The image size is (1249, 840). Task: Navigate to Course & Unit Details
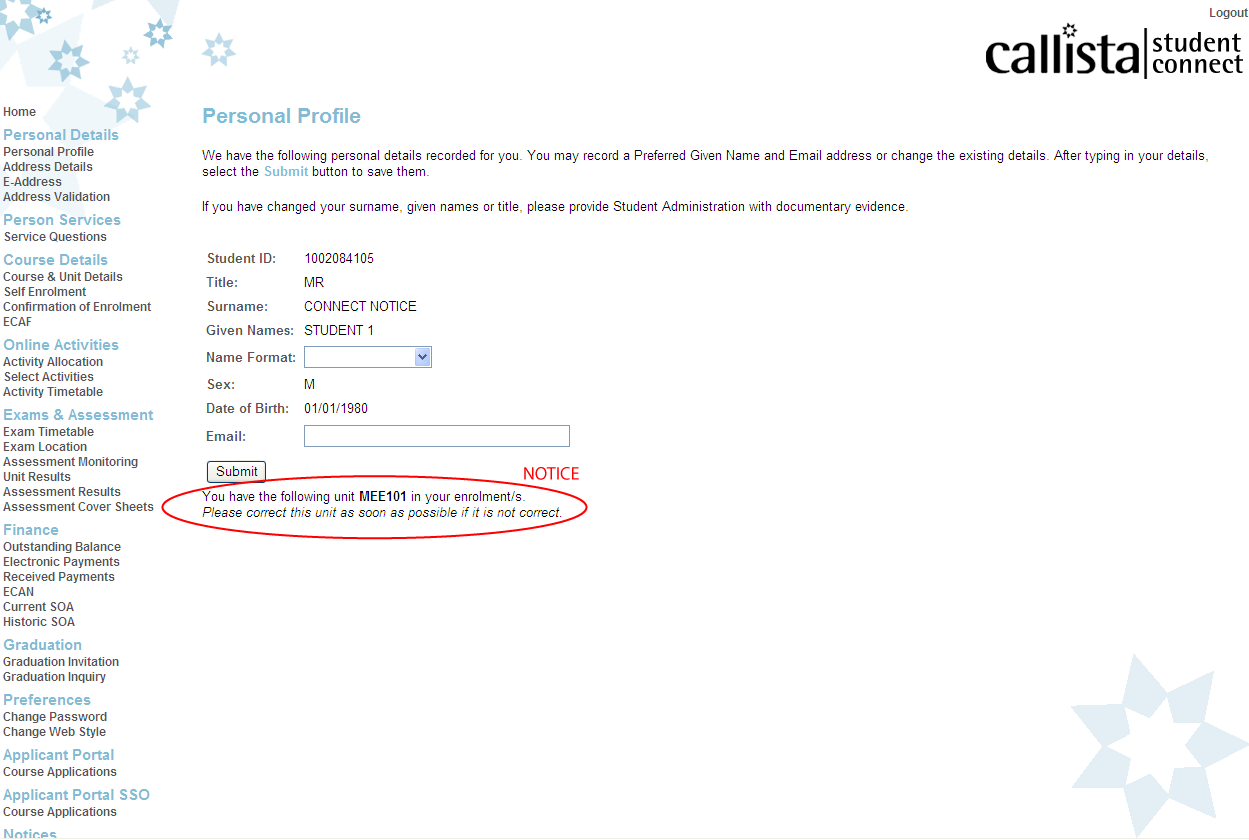pyautogui.click(x=63, y=277)
